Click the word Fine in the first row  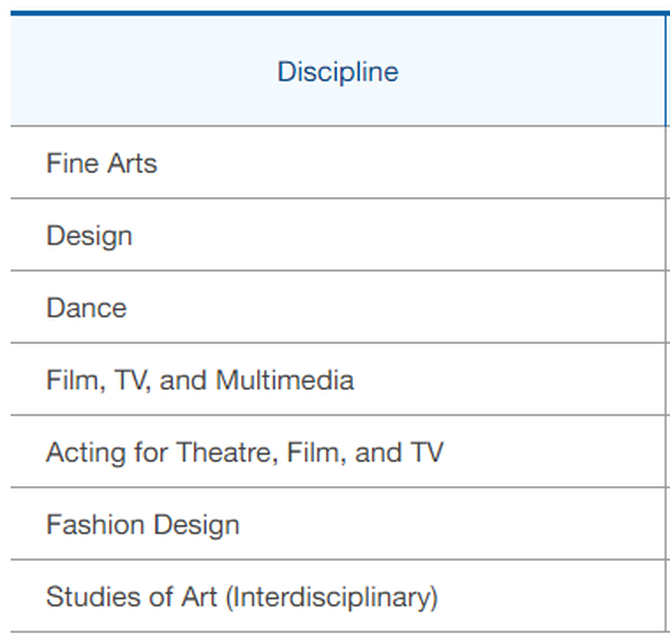click(x=72, y=163)
